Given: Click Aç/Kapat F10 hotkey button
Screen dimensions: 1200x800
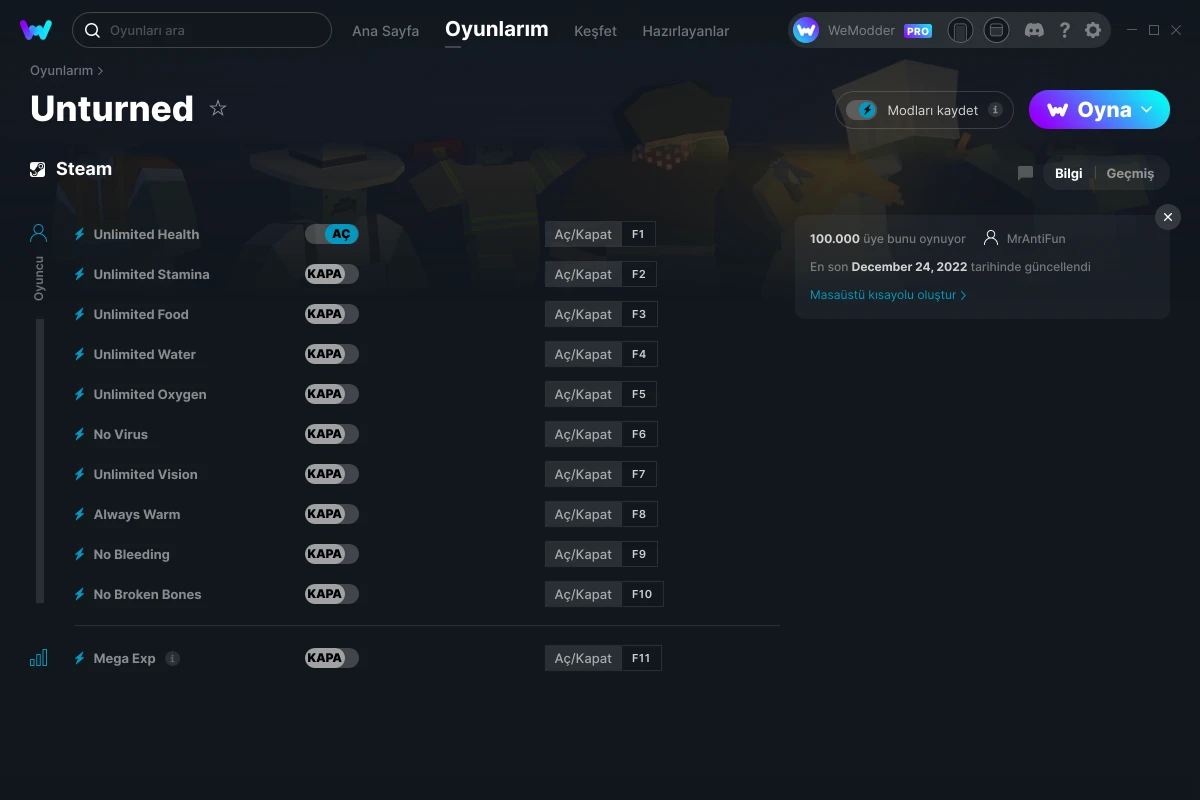Looking at the screenshot, I should (x=604, y=594).
